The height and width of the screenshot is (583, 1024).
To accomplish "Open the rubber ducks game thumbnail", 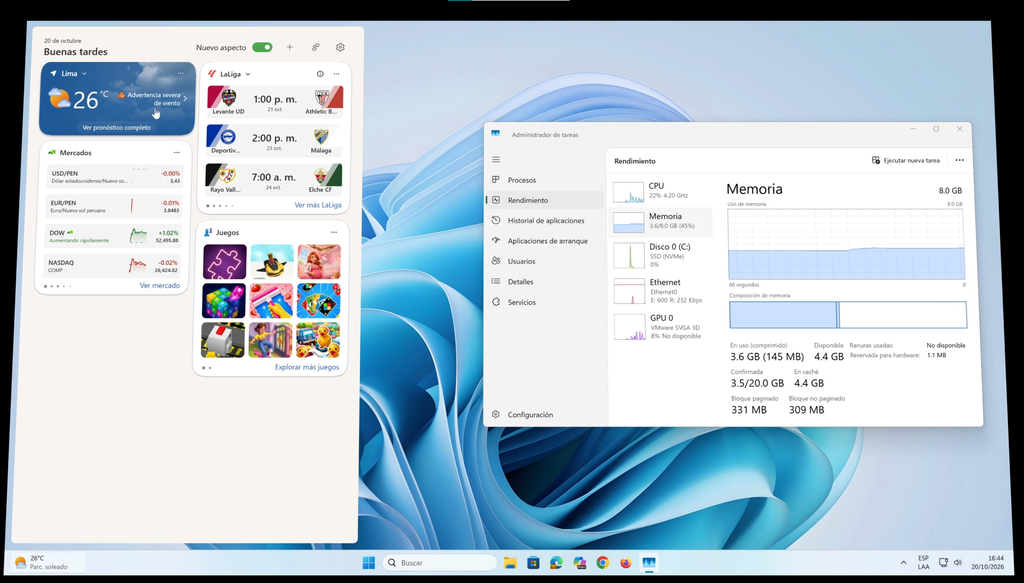I will pos(318,339).
